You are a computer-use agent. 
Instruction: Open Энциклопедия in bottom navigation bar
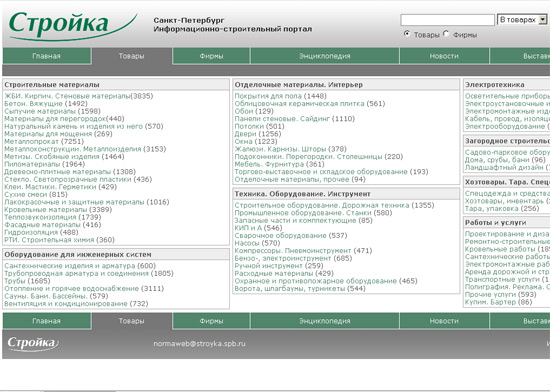tap(324, 321)
